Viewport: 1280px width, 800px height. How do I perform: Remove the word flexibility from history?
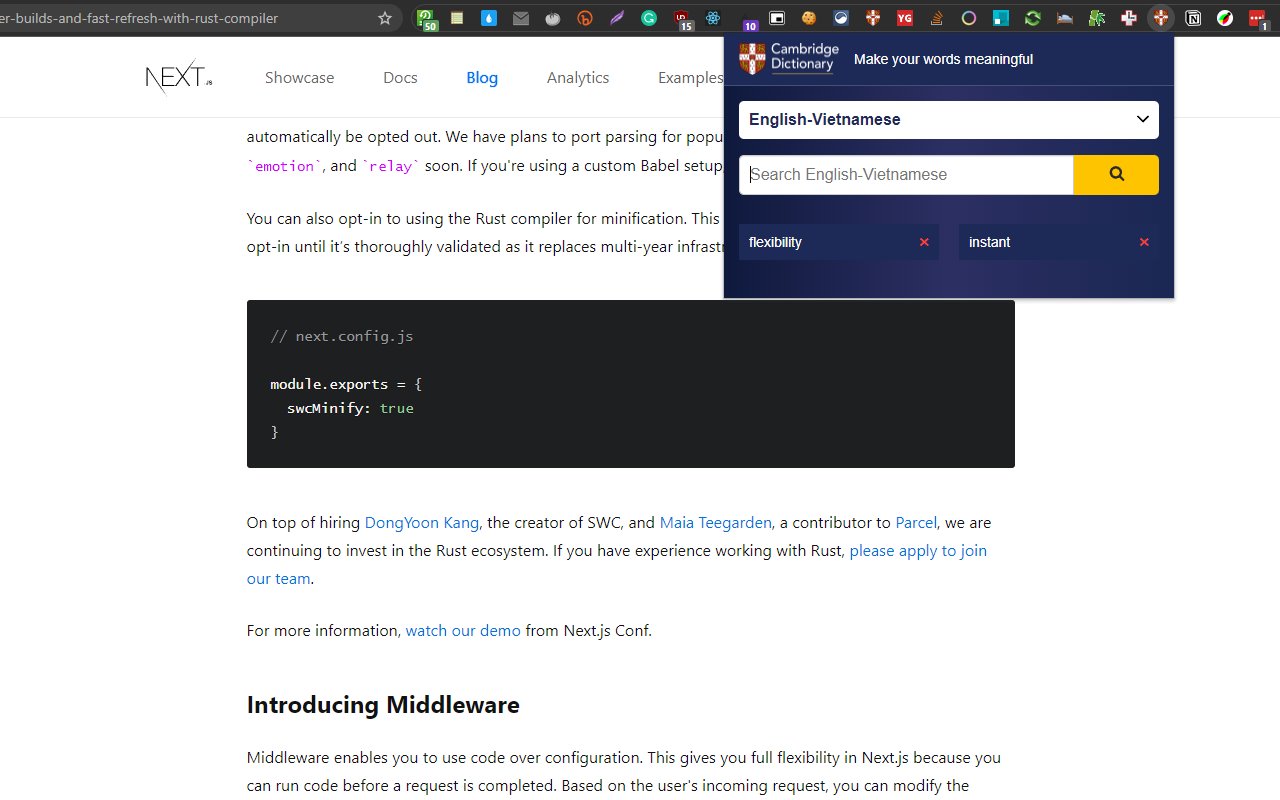[924, 242]
